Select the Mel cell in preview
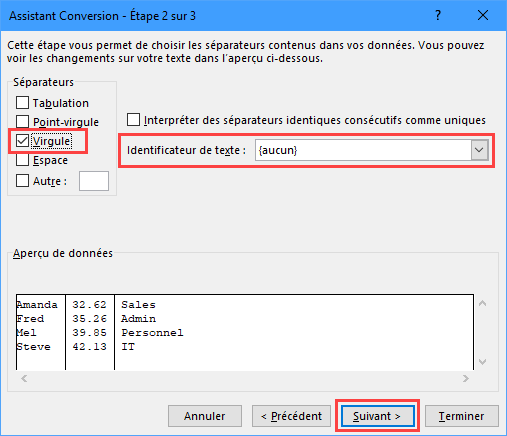Viewport: 507px width, 436px height. point(27,333)
